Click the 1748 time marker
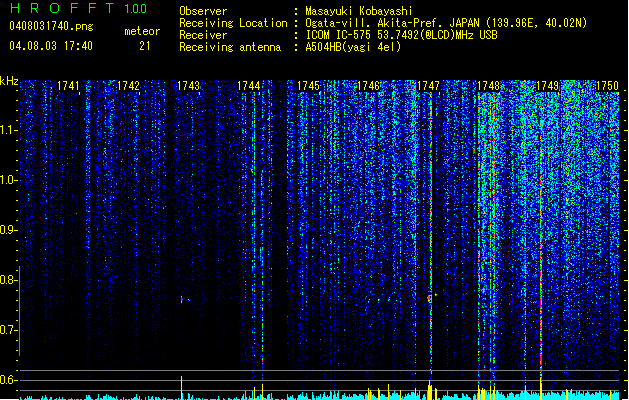 pos(488,86)
